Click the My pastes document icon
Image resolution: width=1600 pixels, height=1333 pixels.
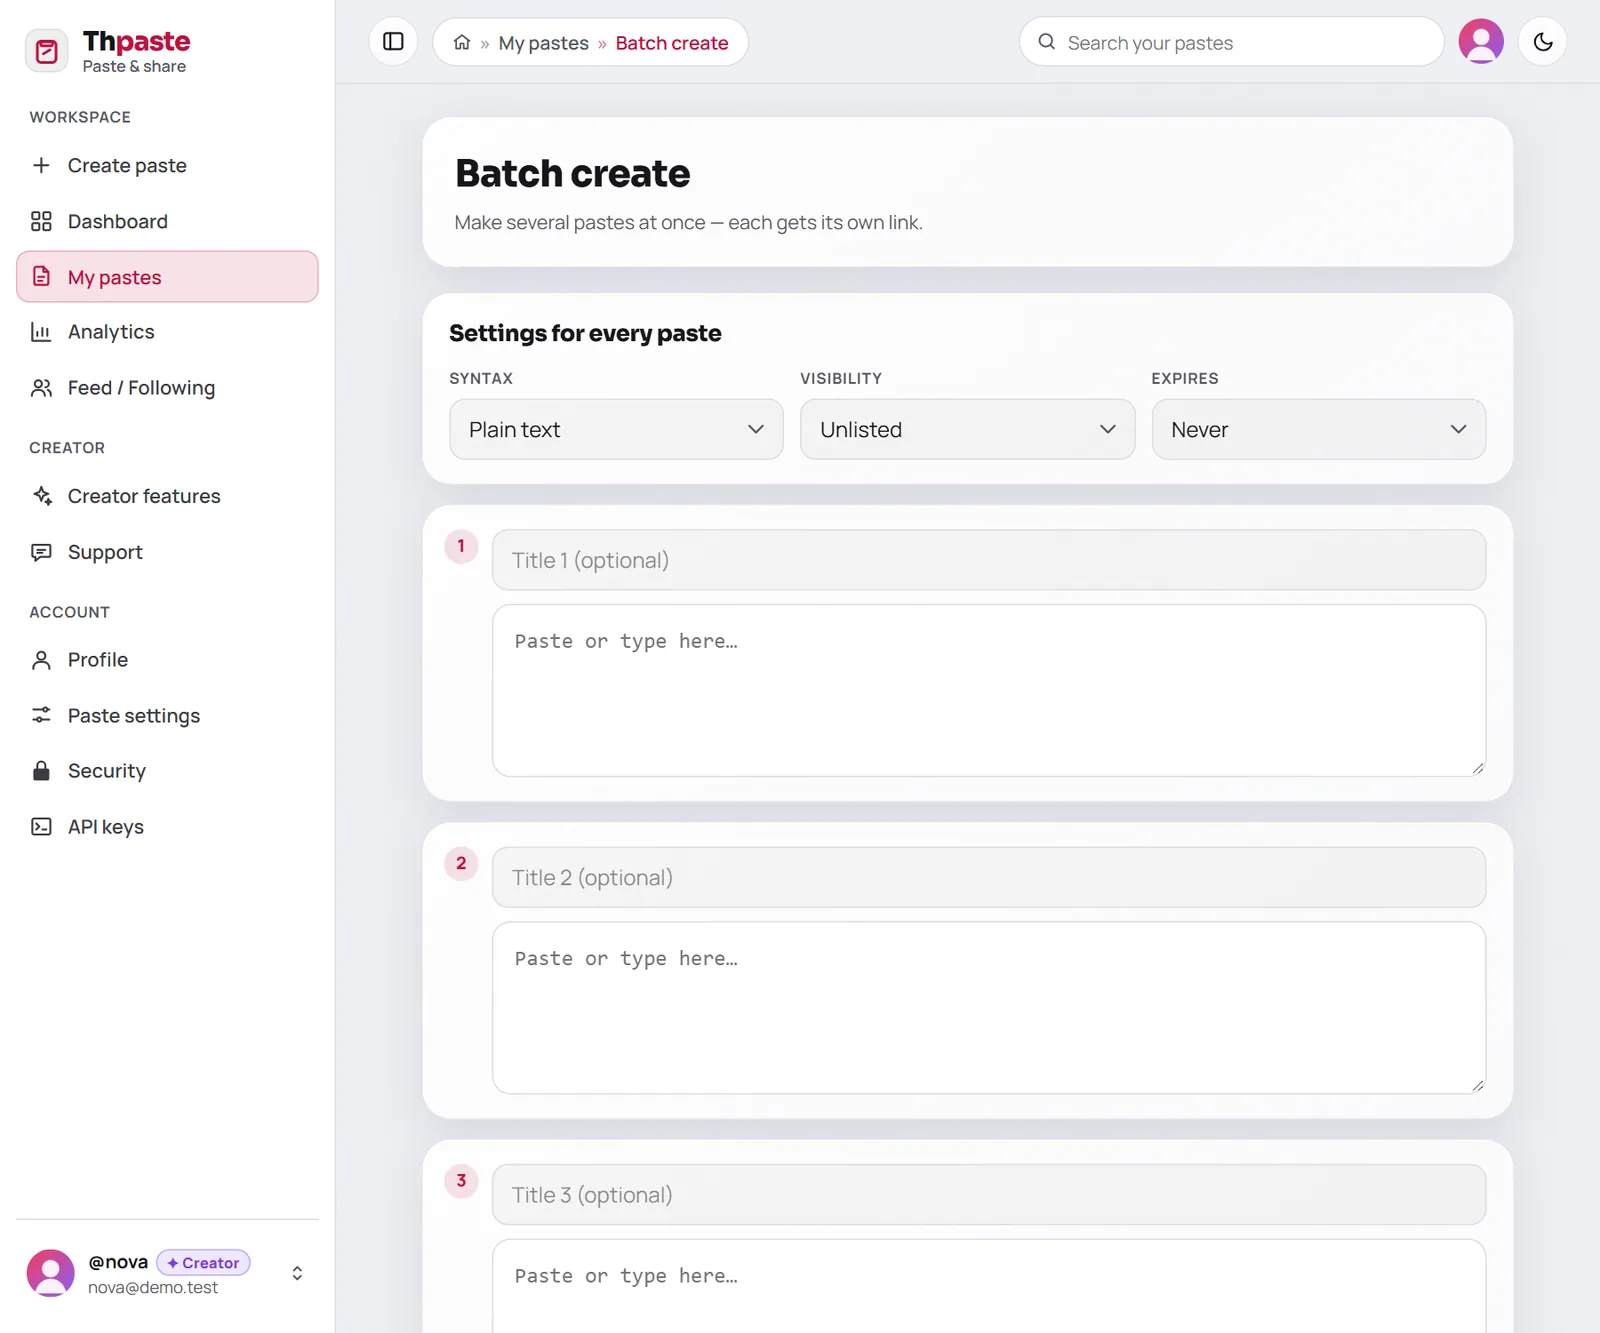pos(41,277)
